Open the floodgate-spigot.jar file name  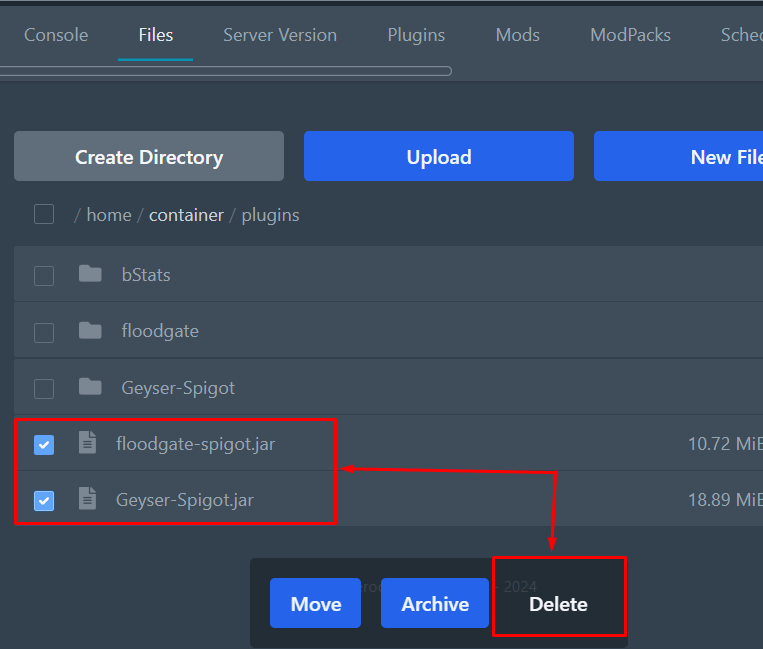click(196, 444)
